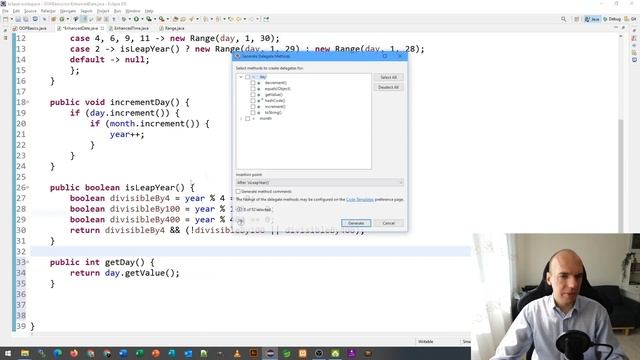Open Firefox from the taskbar

[x=74, y=353]
